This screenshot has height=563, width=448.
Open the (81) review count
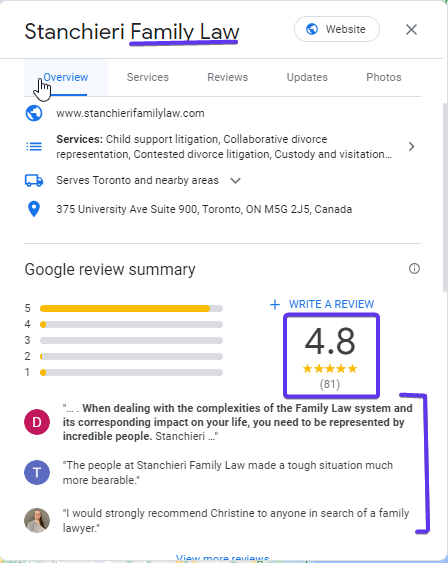[x=330, y=385]
